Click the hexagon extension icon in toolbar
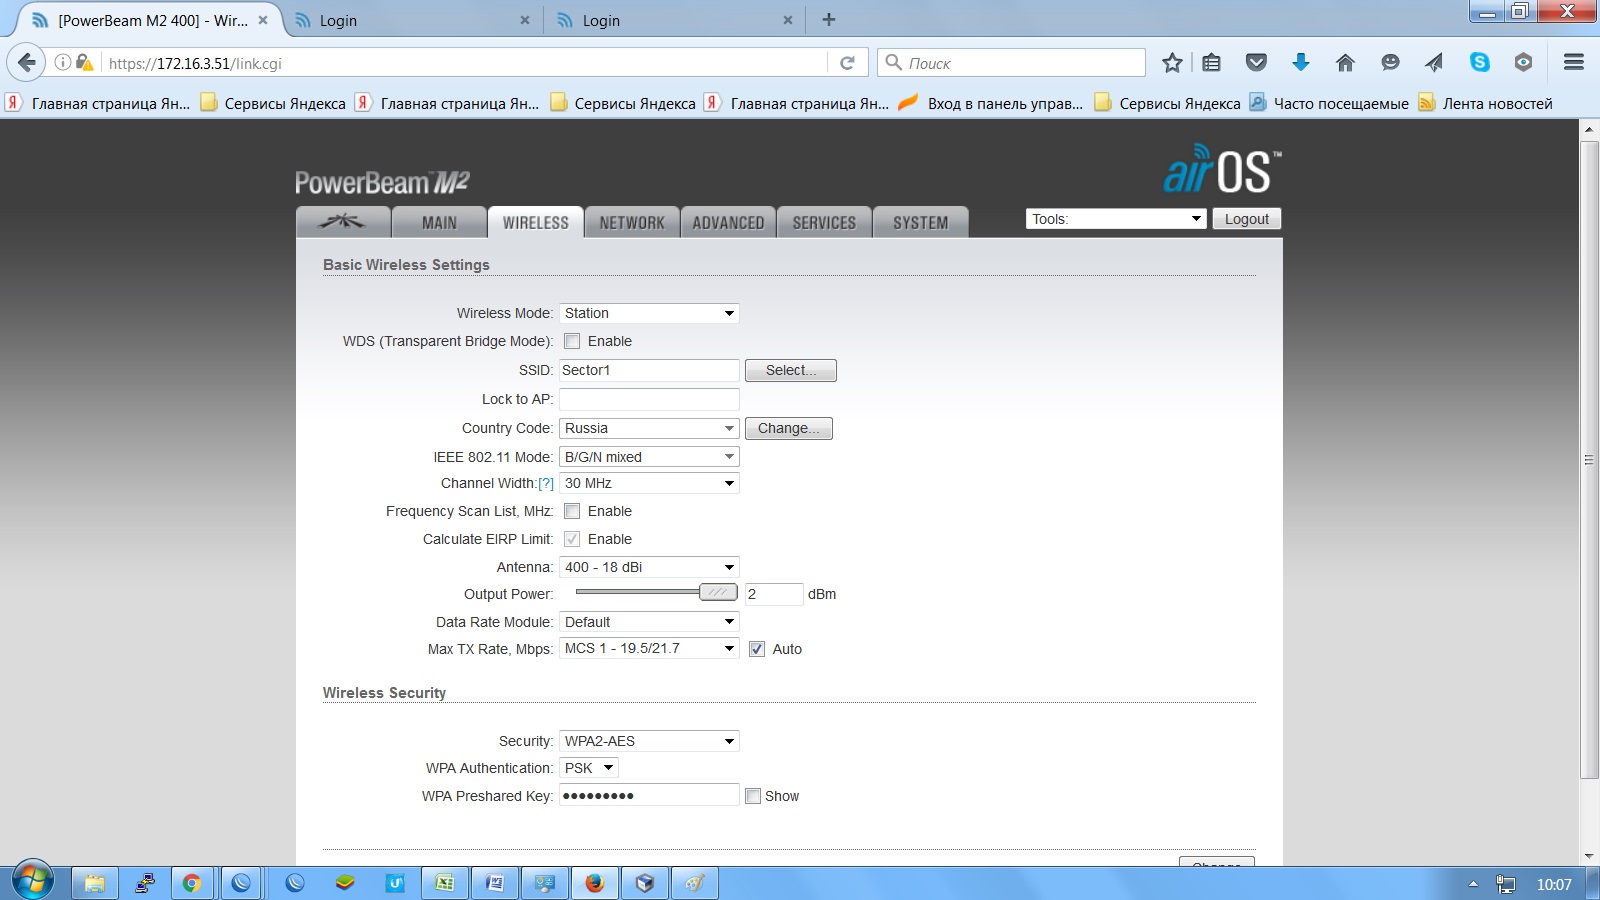This screenshot has height=900, width=1600. click(x=1523, y=62)
